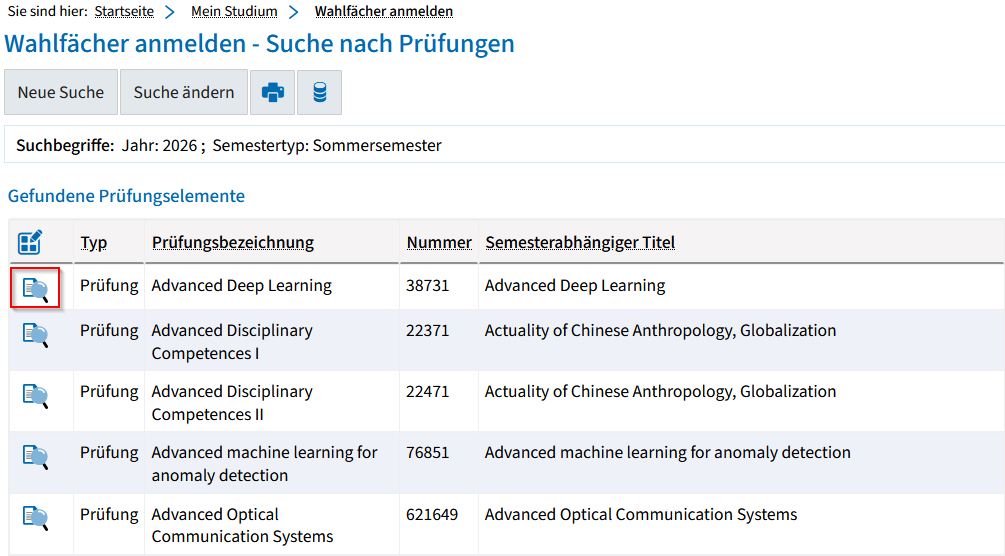Click Advanced machine learning for anomaly detection title
This screenshot has height=556, width=1005.
coord(667,452)
